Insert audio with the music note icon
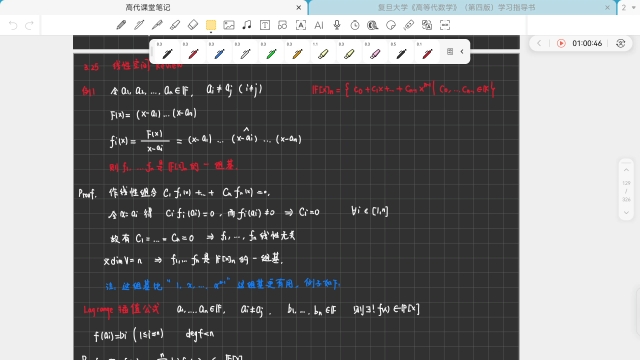 [x=247, y=25]
